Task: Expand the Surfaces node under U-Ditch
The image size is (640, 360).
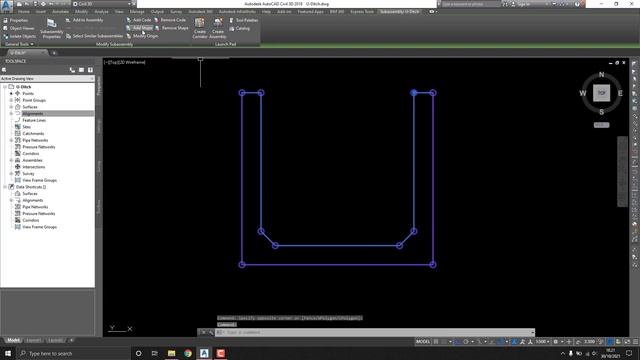Action: [x=11, y=107]
